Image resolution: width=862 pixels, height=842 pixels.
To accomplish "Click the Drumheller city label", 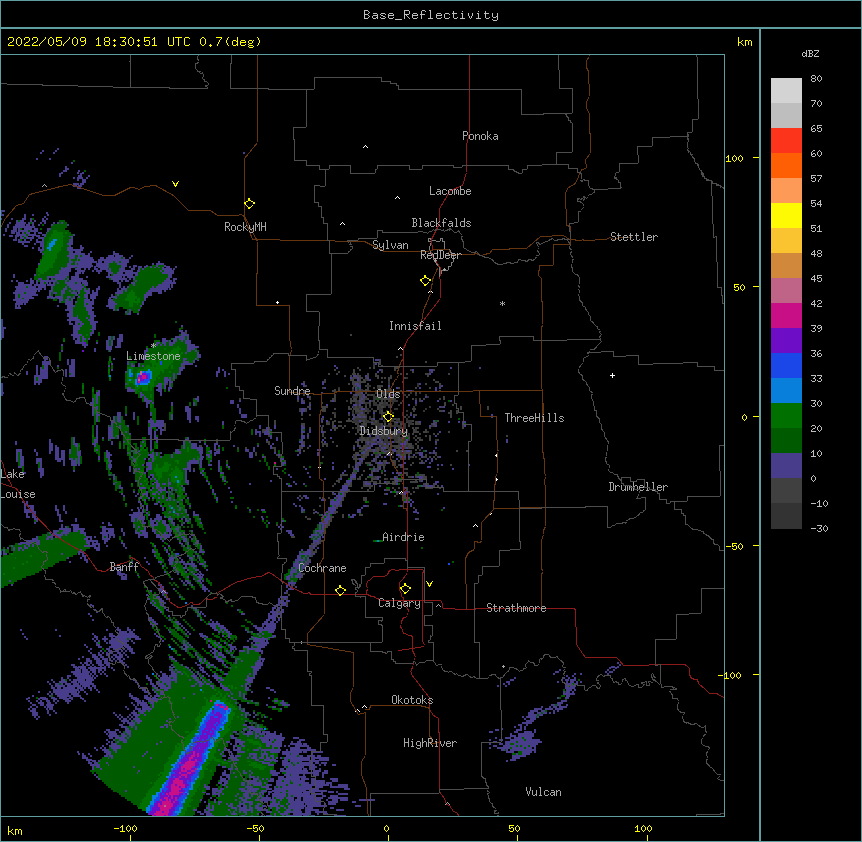I will 638,487.
